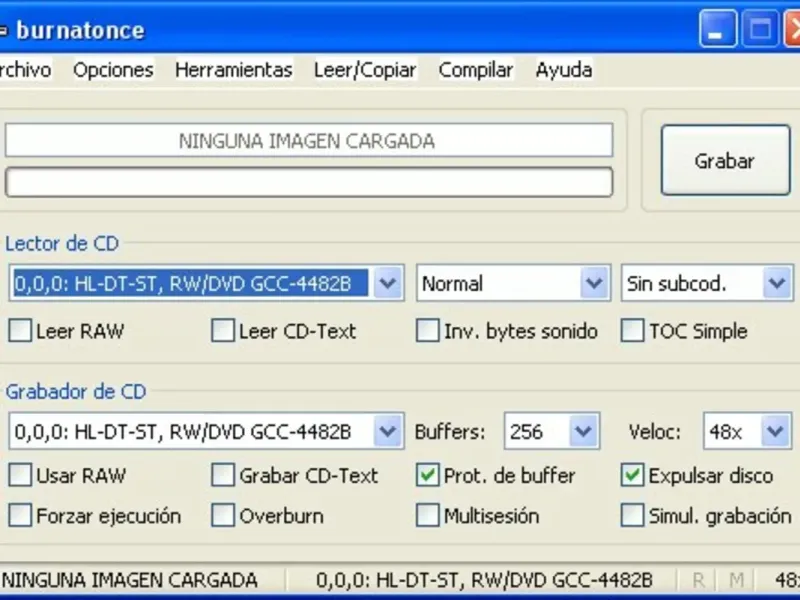Open the Compilar menu

coord(476,70)
